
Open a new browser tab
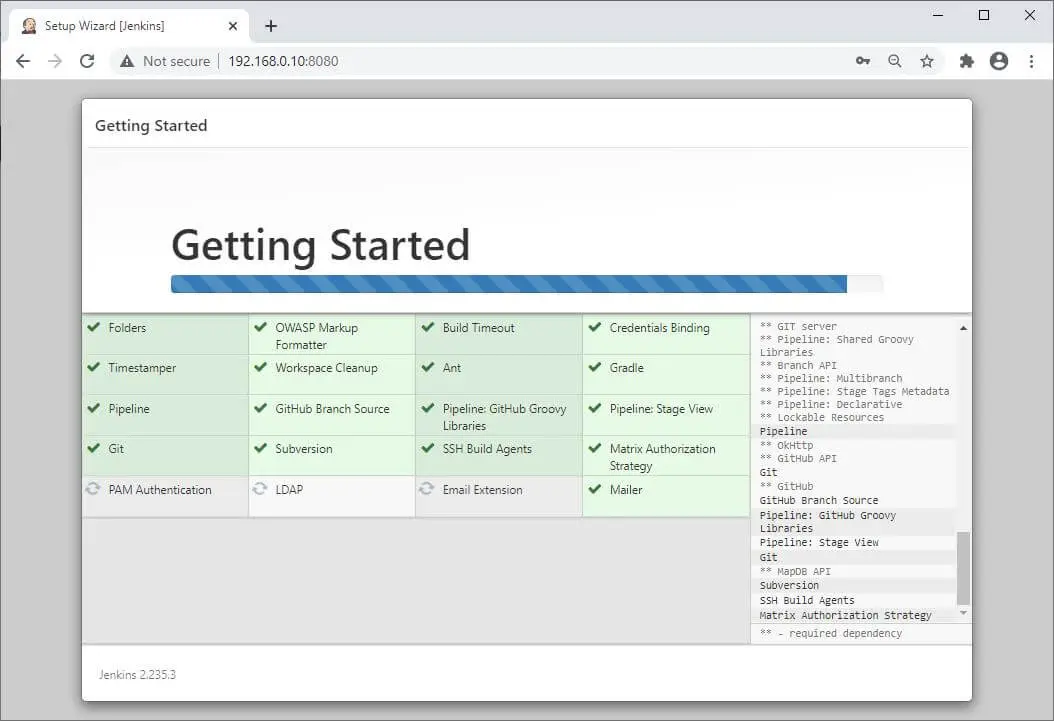coord(271,26)
